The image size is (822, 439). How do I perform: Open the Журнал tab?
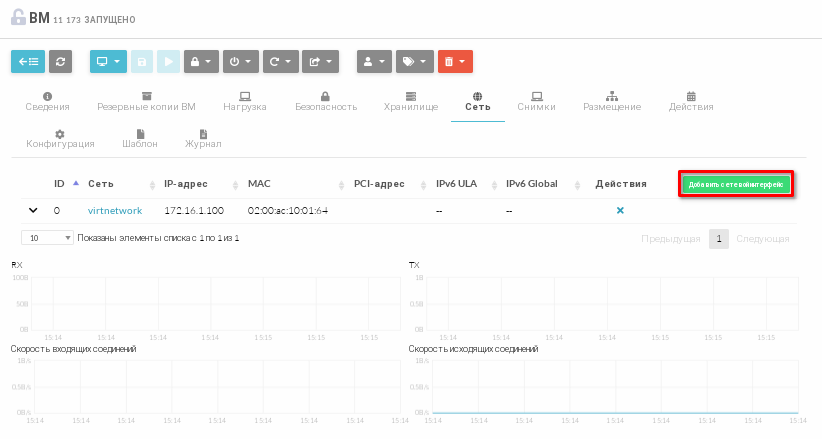tap(203, 138)
